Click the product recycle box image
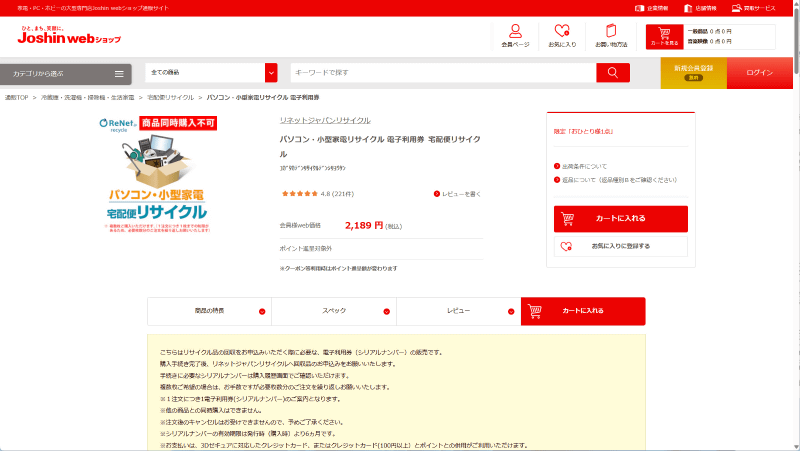This screenshot has height=451, width=800. (158, 175)
